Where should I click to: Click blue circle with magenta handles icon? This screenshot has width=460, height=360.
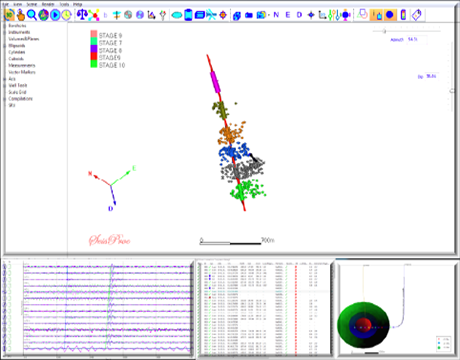click(x=346, y=15)
